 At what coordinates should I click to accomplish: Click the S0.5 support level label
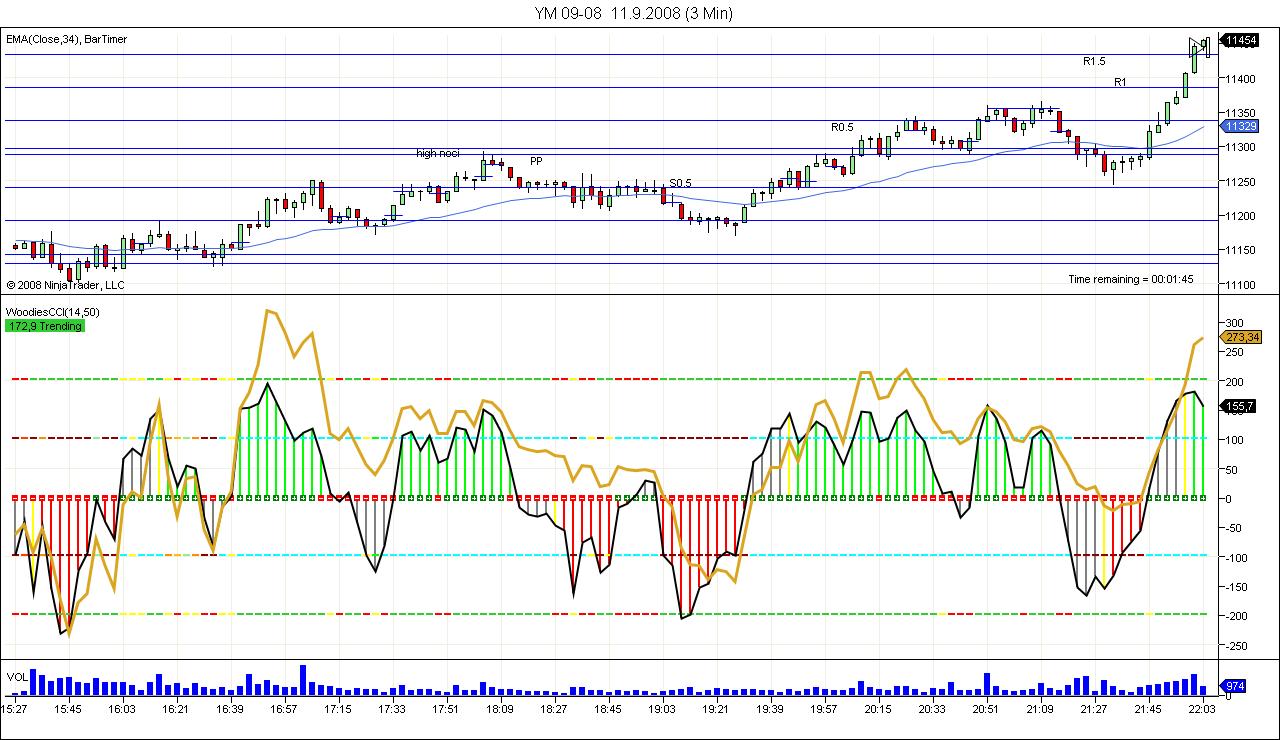tap(680, 183)
